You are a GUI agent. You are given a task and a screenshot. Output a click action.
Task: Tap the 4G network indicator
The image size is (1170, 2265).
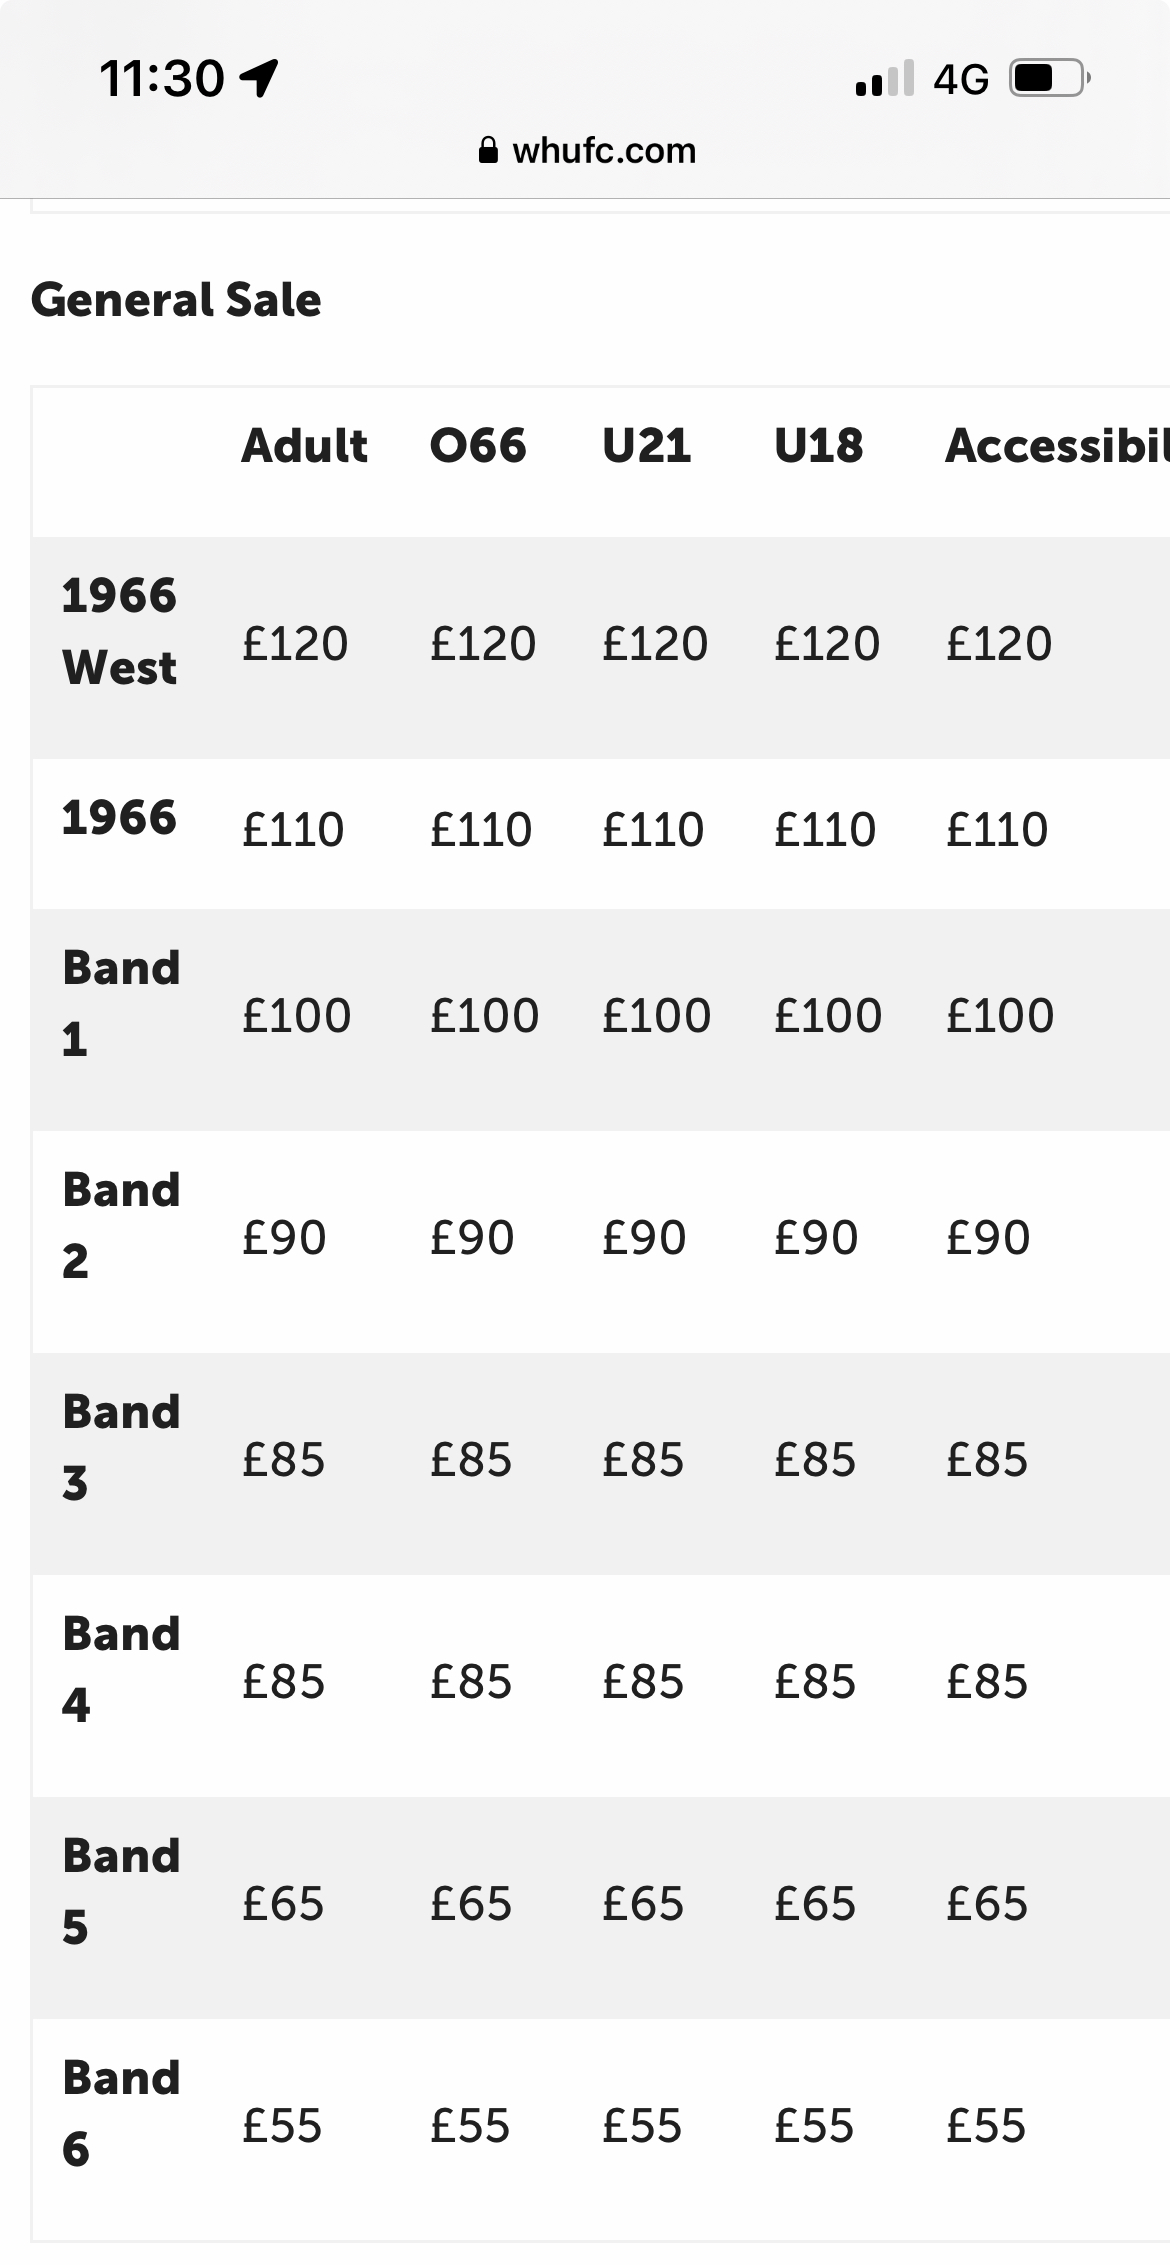(961, 78)
